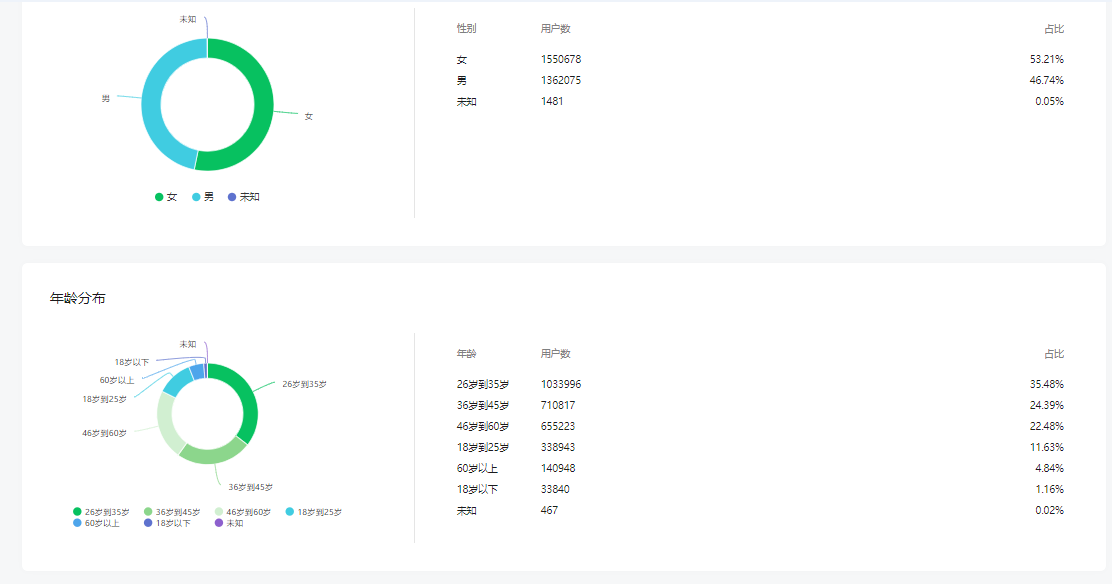The width and height of the screenshot is (1112, 584).
Task: Click the 占比 header in gender table
Action: click(x=1054, y=28)
